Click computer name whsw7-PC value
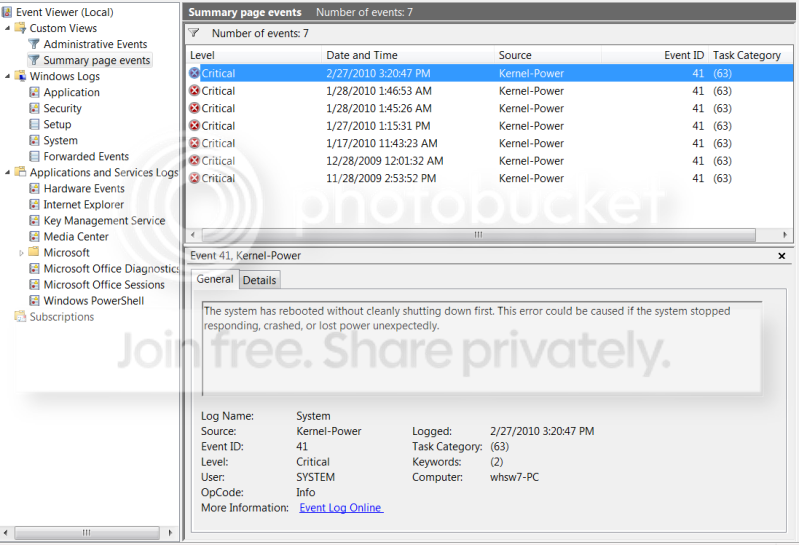Image resolution: width=799 pixels, height=545 pixels. (x=514, y=477)
